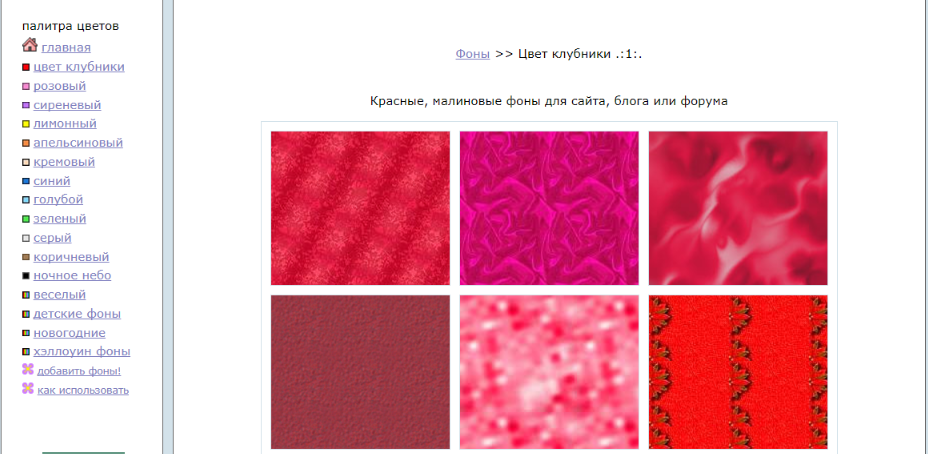Open the детские фоны link
Image resolution: width=928 pixels, height=454 pixels.
tap(77, 314)
